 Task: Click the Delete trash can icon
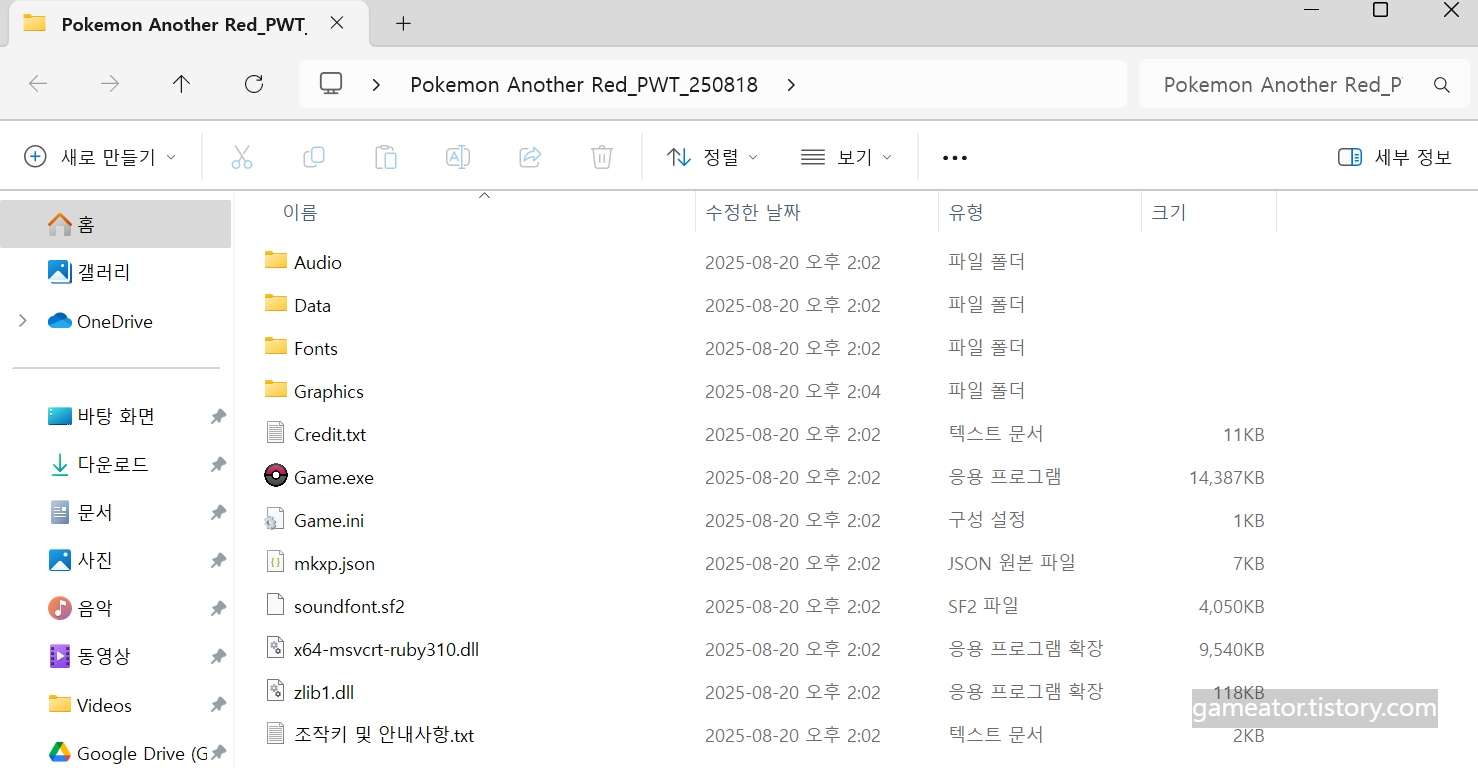[x=602, y=157]
